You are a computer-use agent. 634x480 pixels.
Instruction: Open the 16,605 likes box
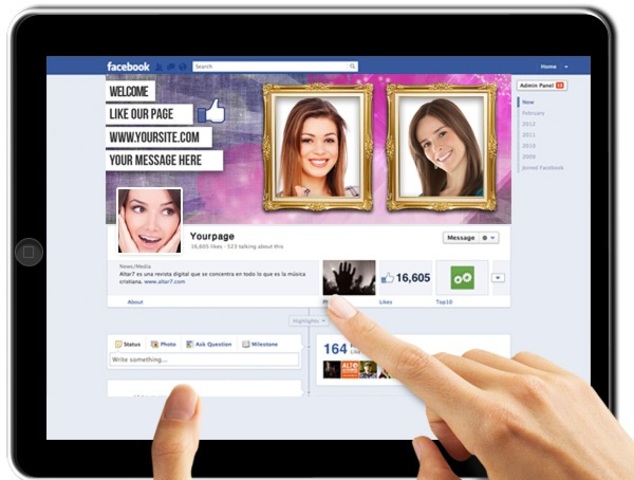coord(406,278)
